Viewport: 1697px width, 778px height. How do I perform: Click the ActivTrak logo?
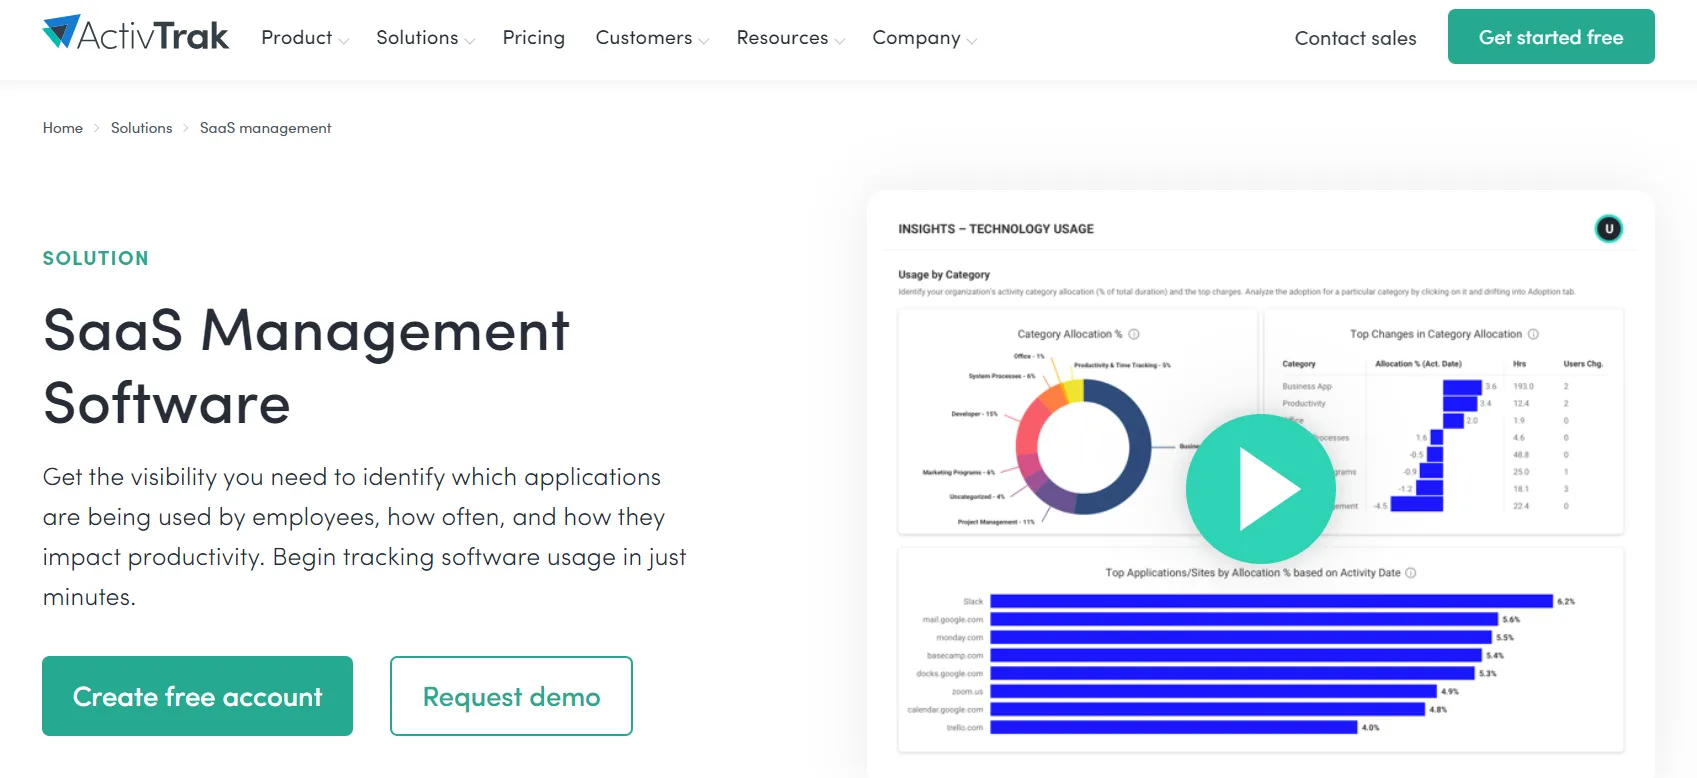click(x=136, y=35)
